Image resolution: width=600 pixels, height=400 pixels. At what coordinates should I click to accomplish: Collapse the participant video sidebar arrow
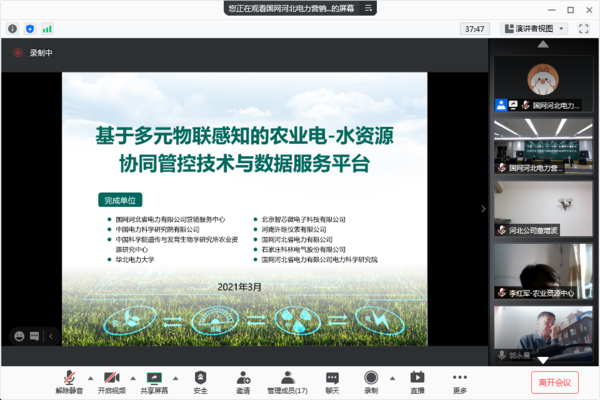[484, 209]
